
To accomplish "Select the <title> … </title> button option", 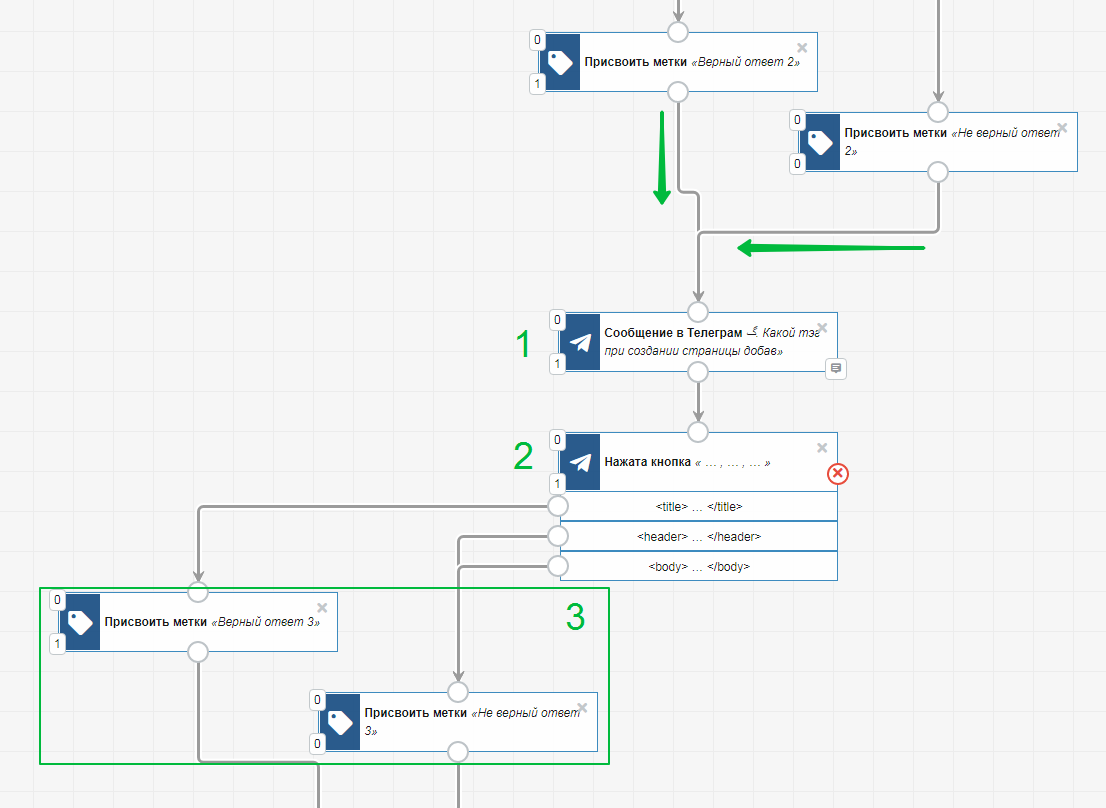I will (698, 507).
